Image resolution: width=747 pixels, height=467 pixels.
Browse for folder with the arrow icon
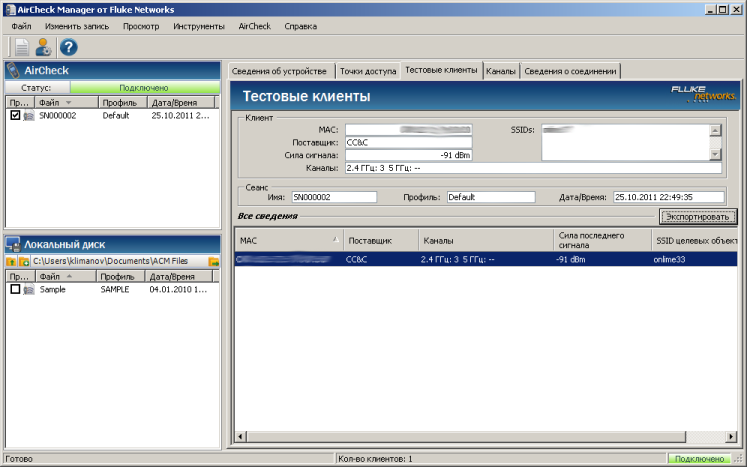pos(213,261)
